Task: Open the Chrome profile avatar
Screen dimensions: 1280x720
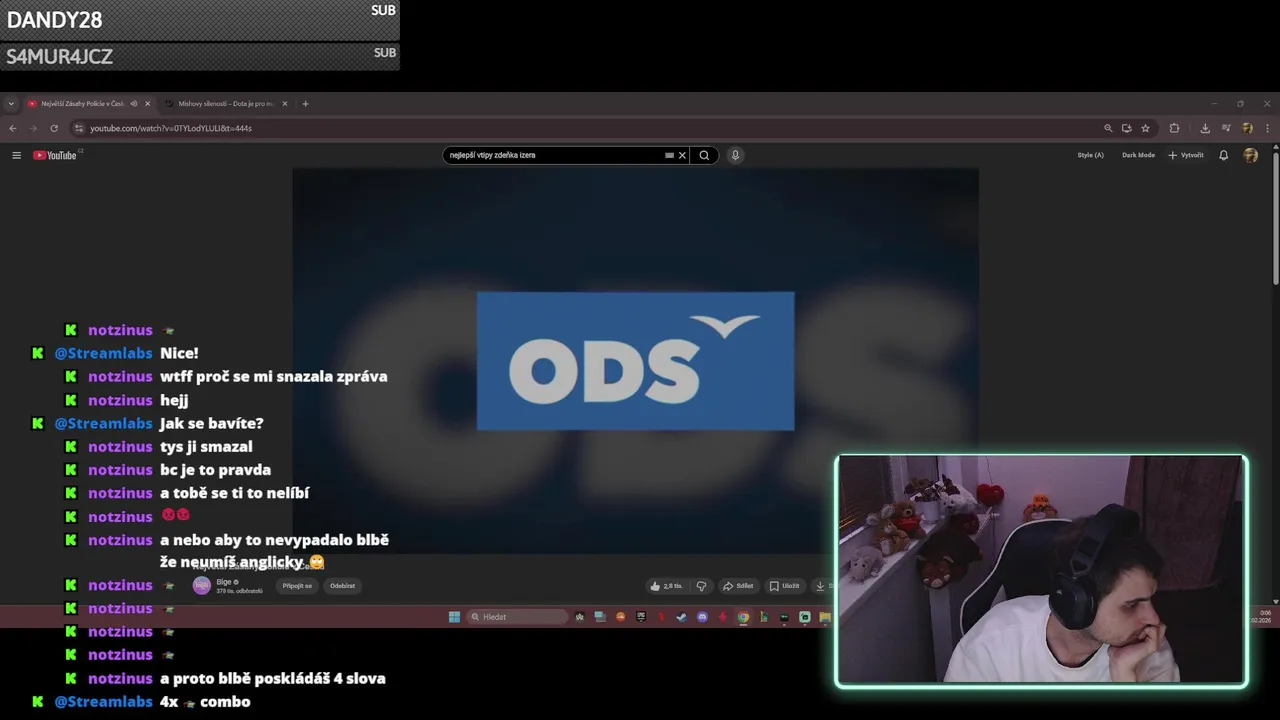Action: [x=1247, y=128]
